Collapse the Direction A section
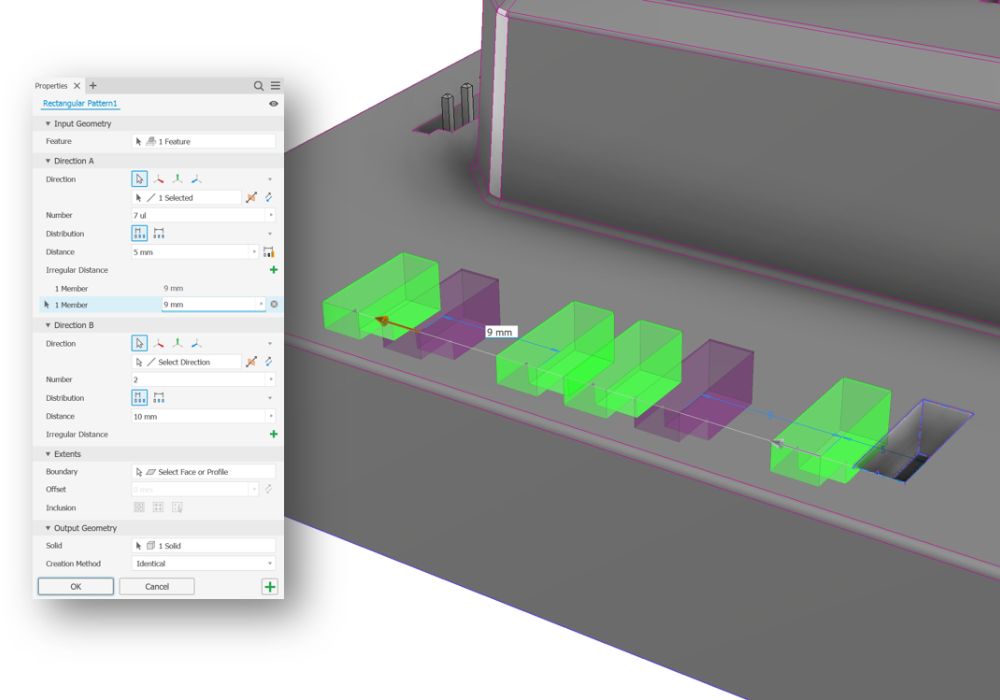Screen dimensions: 1000x700 point(47,161)
